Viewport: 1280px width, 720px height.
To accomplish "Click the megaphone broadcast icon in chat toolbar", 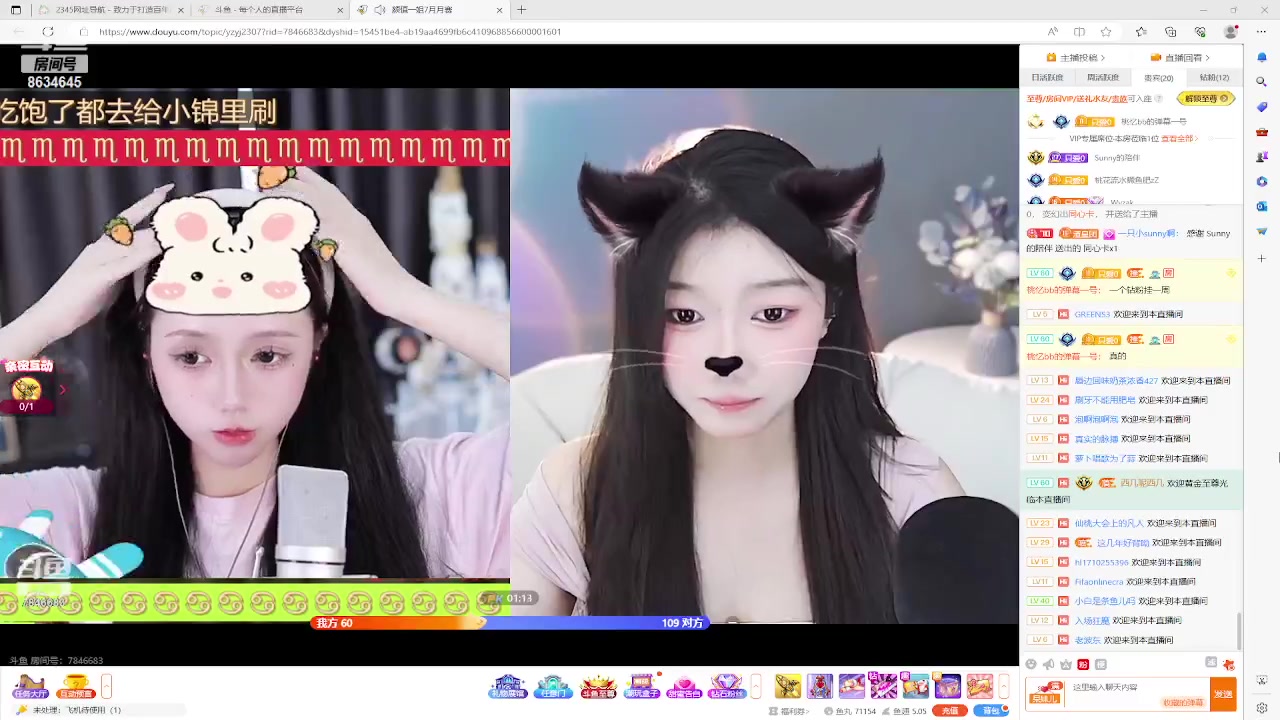I will tap(1048, 664).
